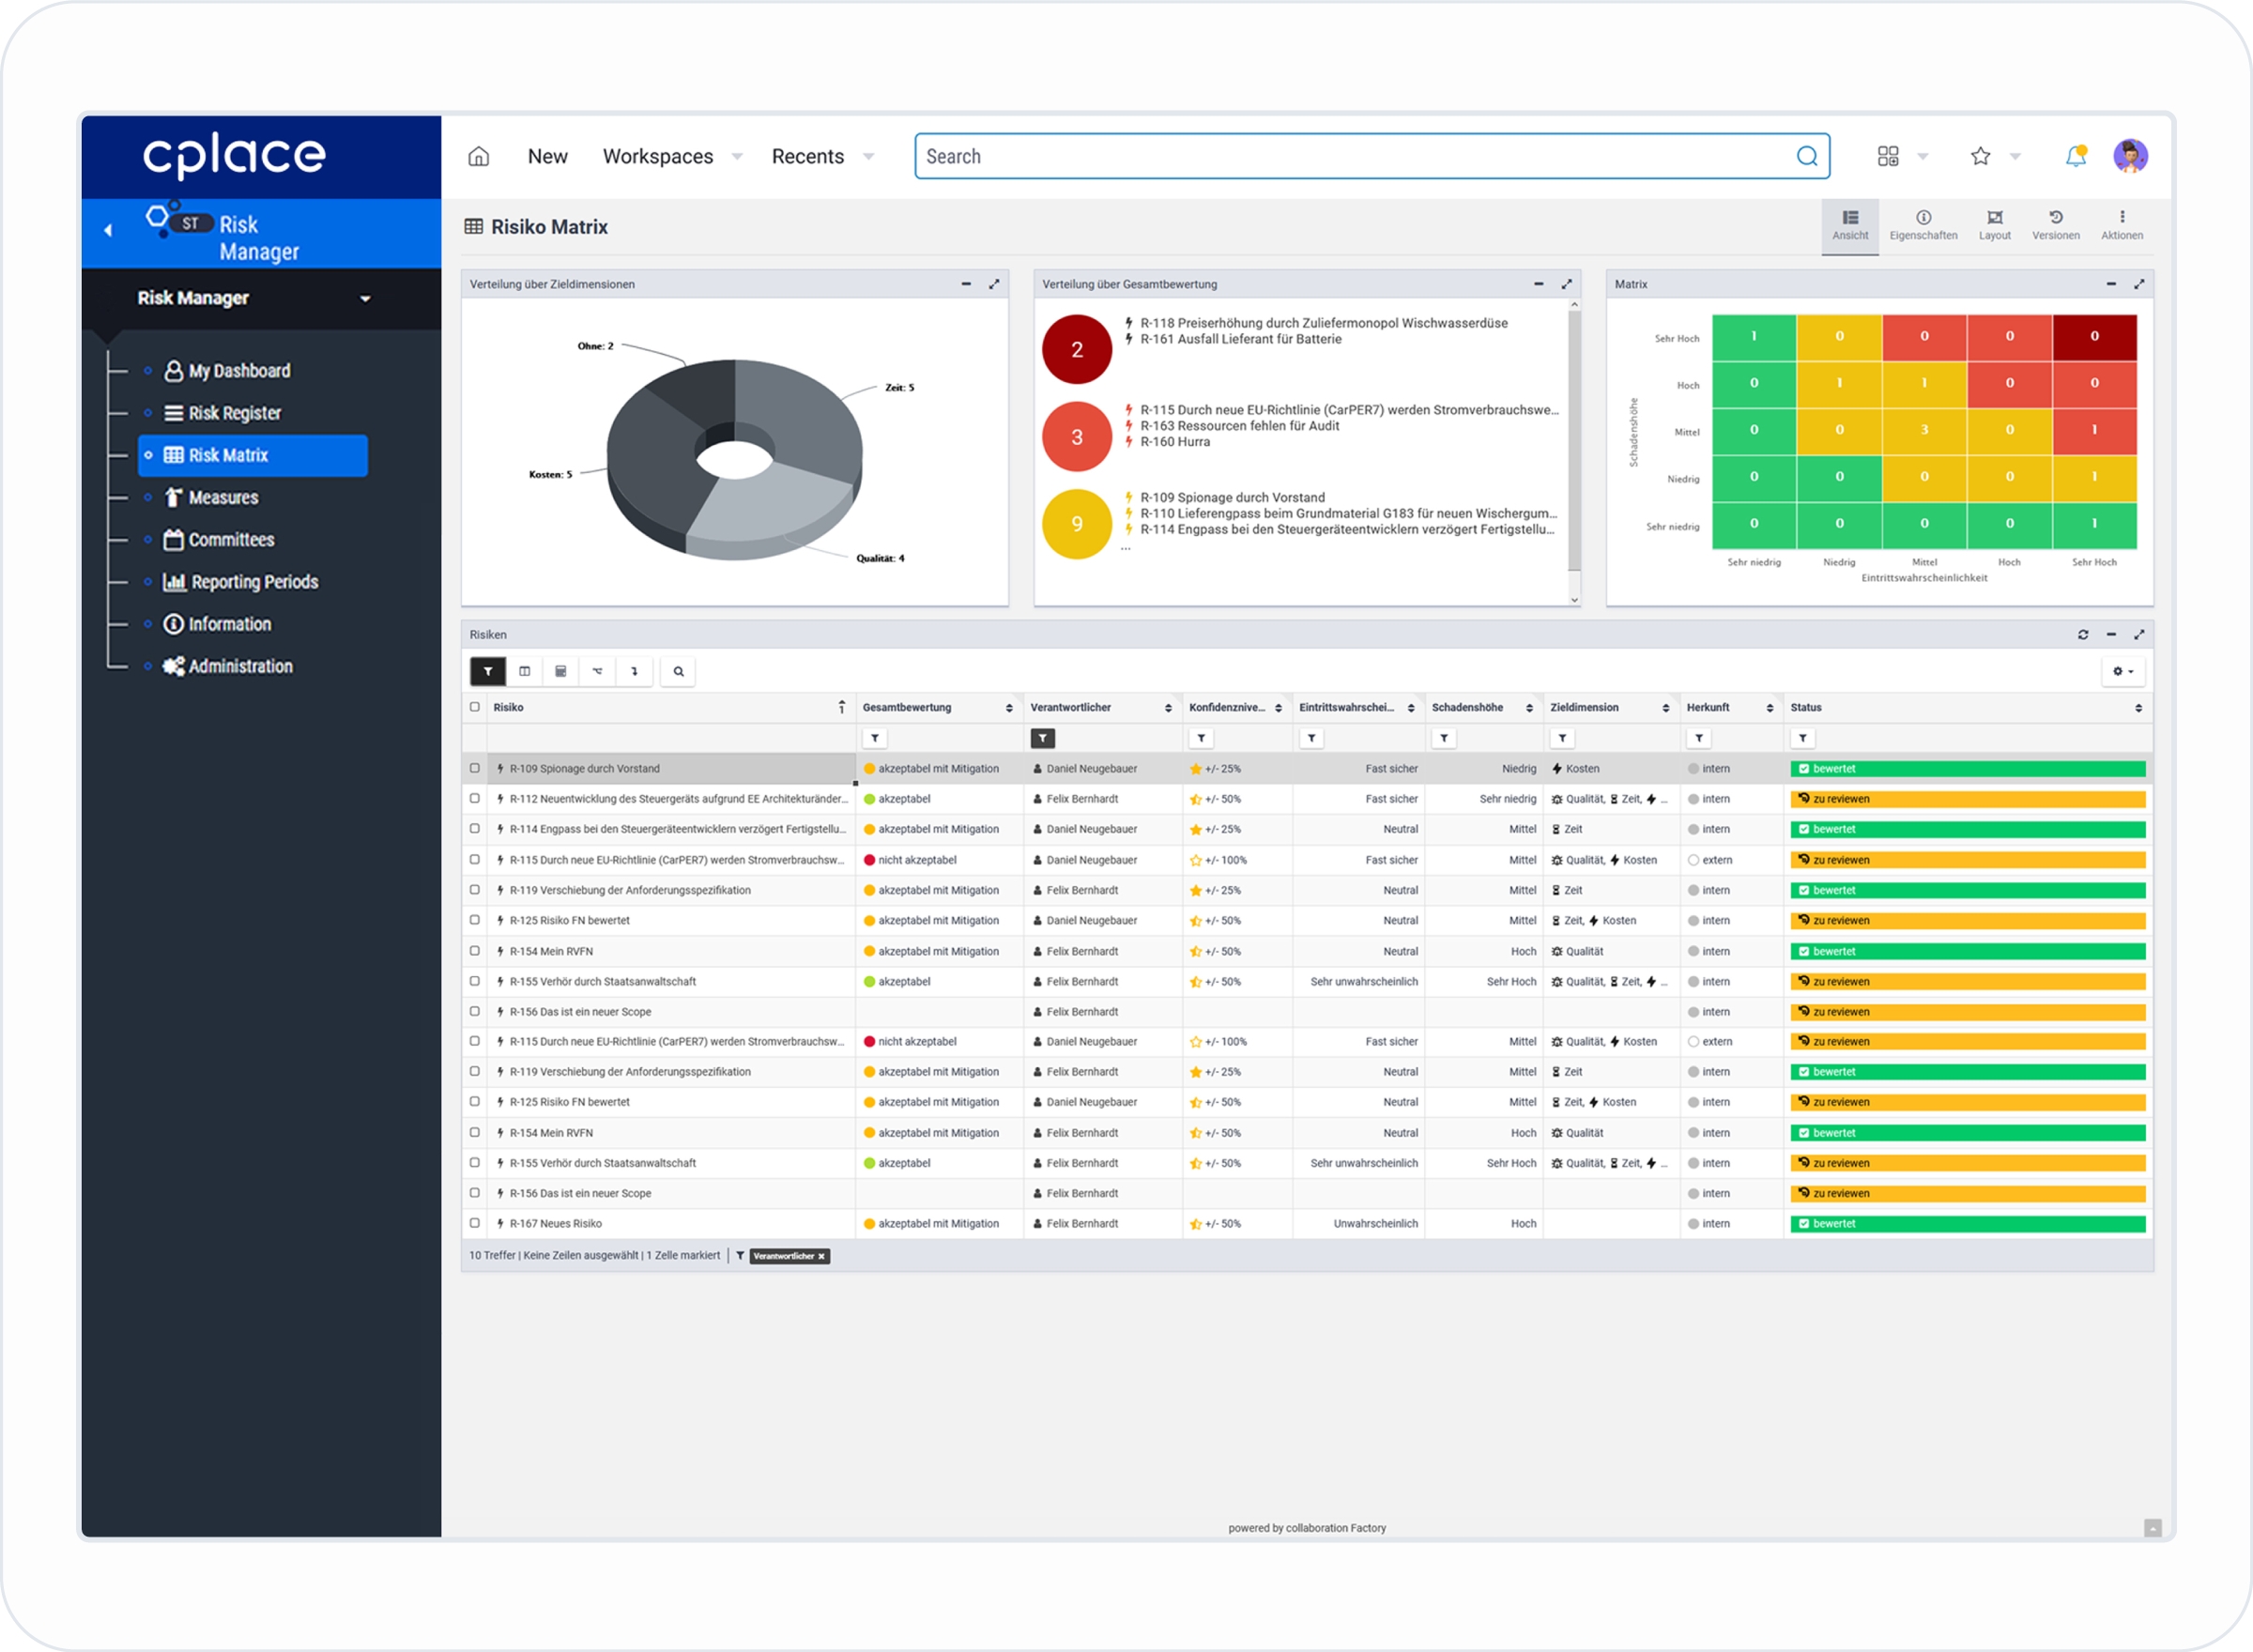
Task: Refresh the Risiken table widget
Action: click(x=2083, y=634)
